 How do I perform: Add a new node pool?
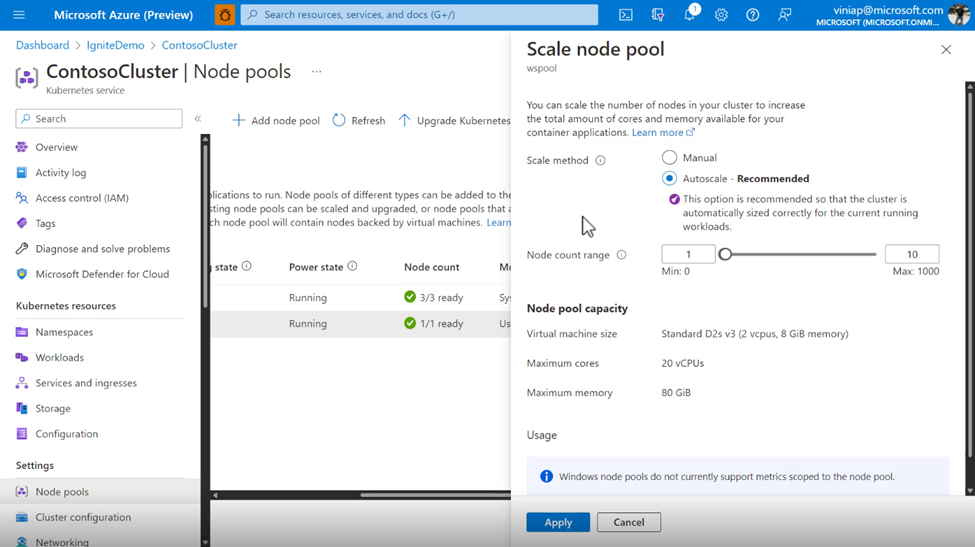276,121
